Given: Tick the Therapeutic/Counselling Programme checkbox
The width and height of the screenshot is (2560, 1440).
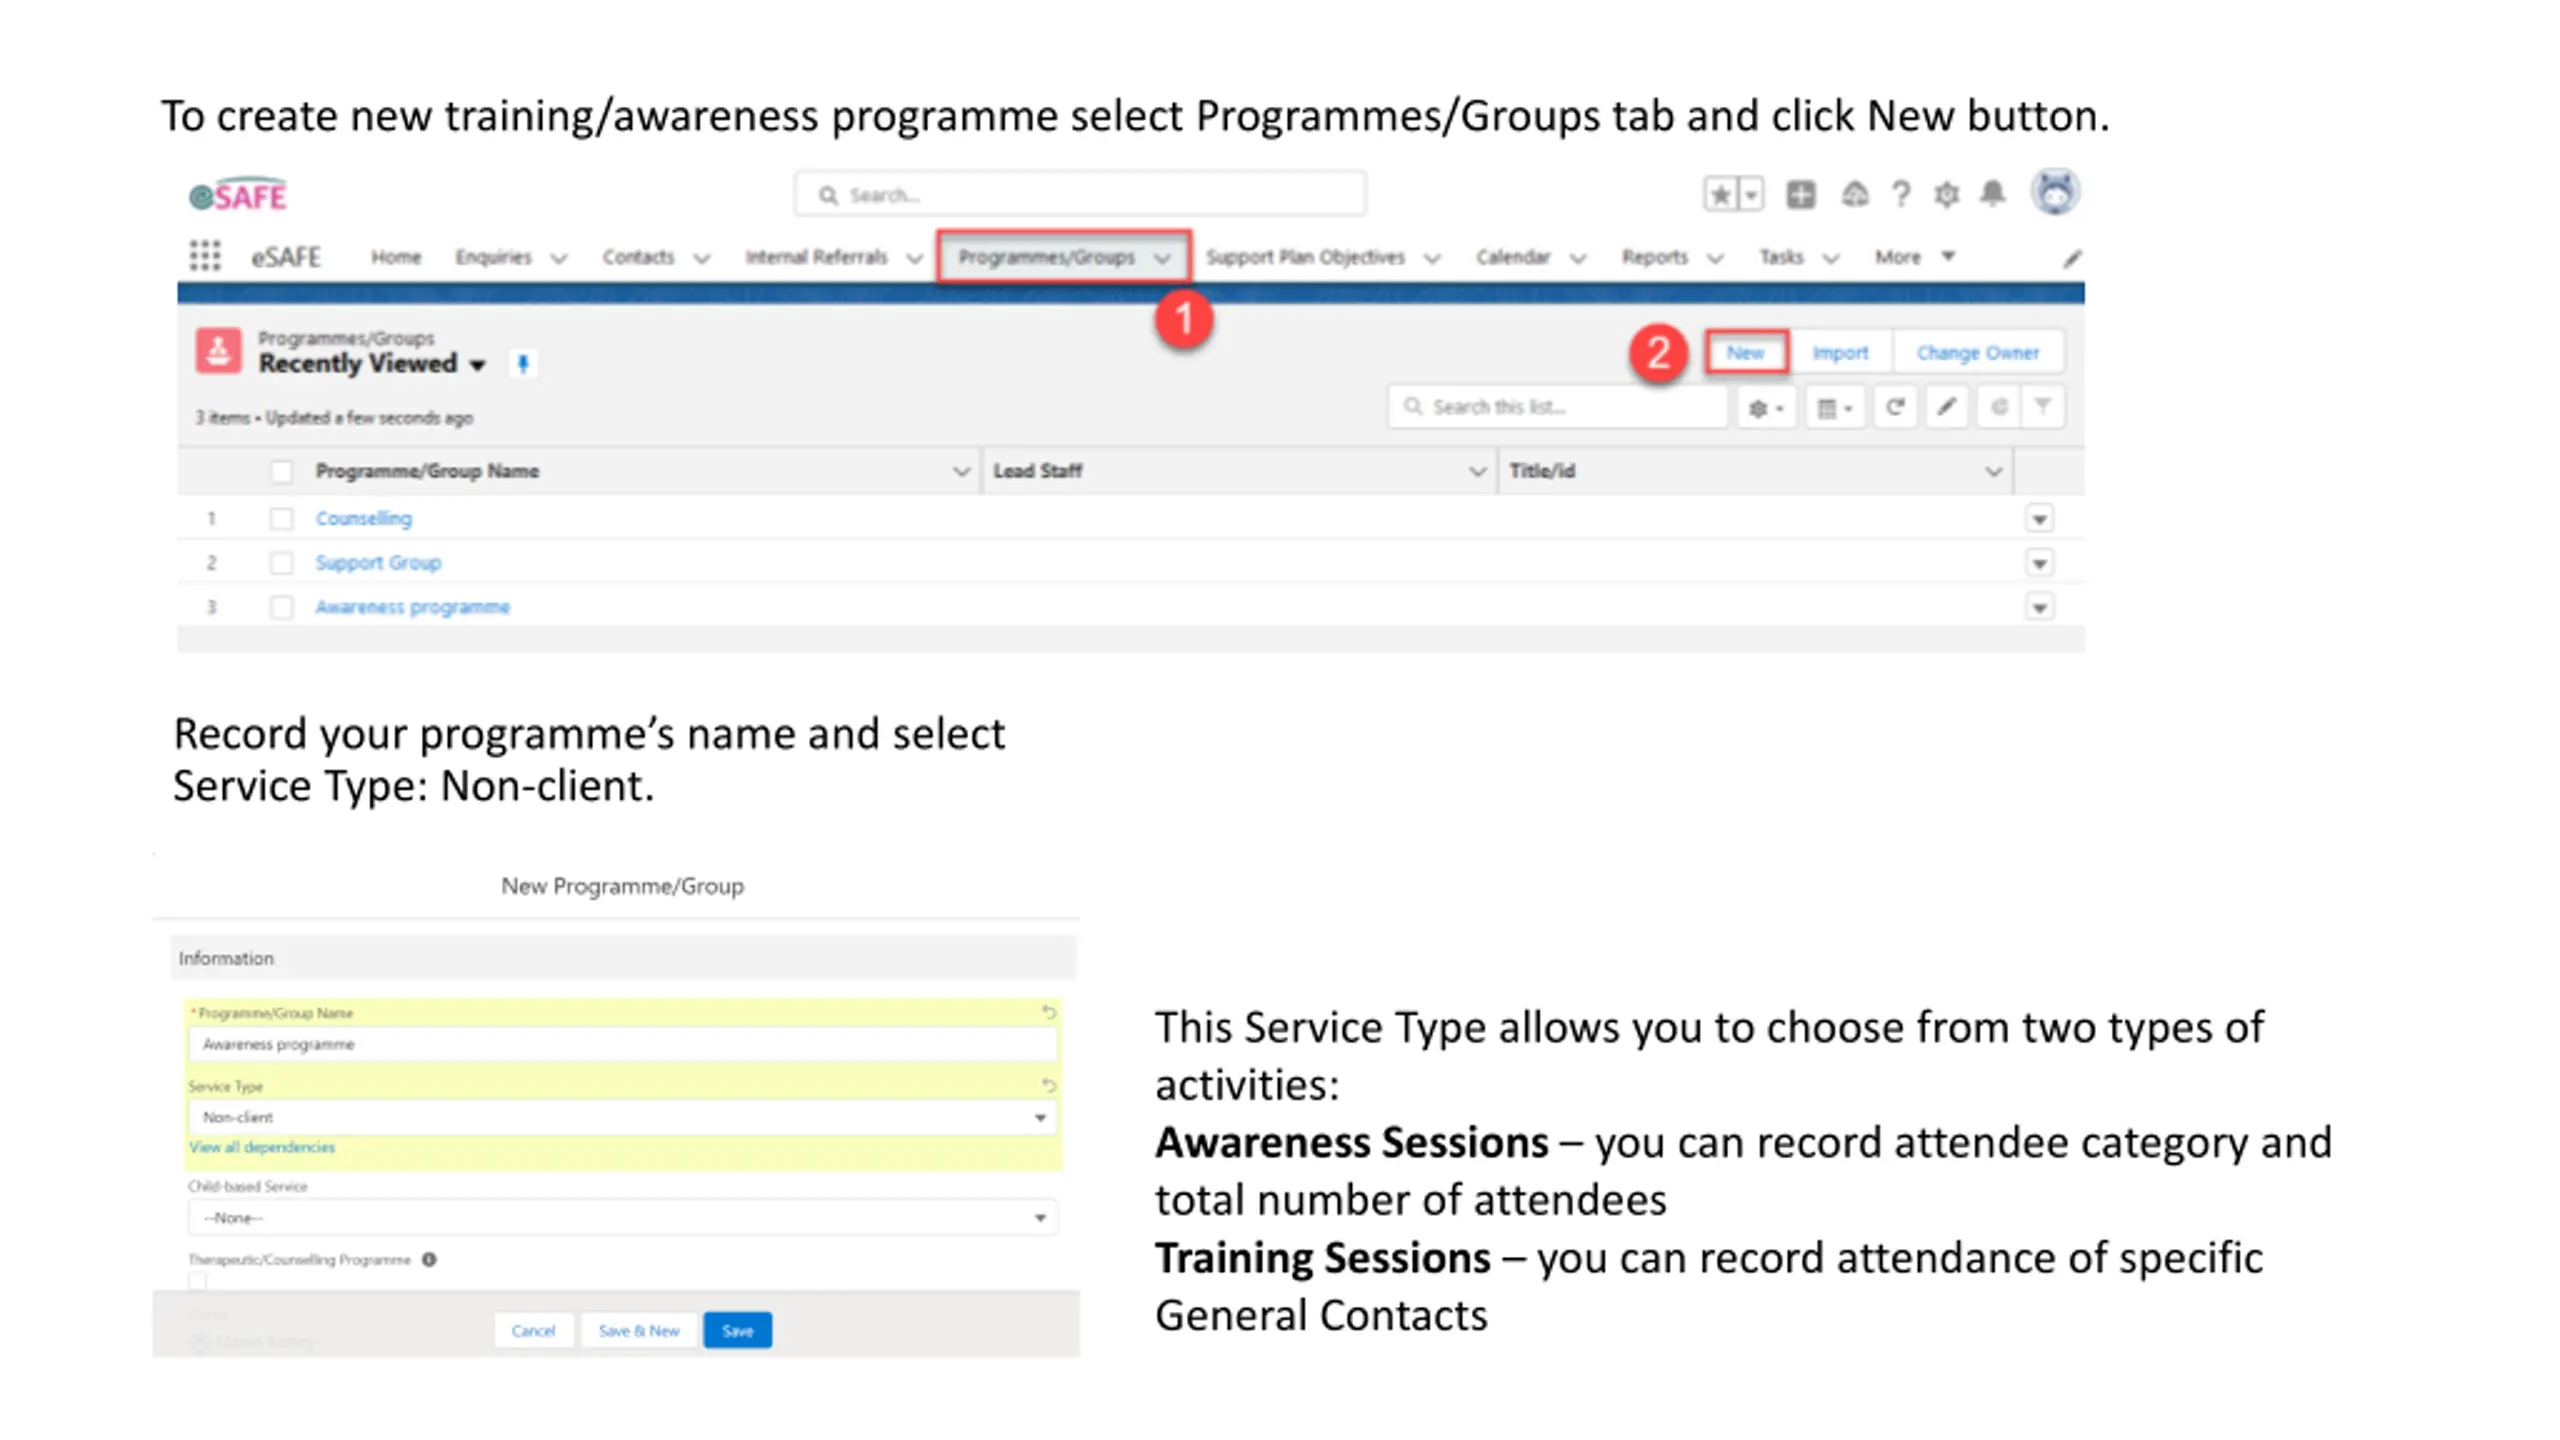Looking at the screenshot, I should click(198, 1282).
